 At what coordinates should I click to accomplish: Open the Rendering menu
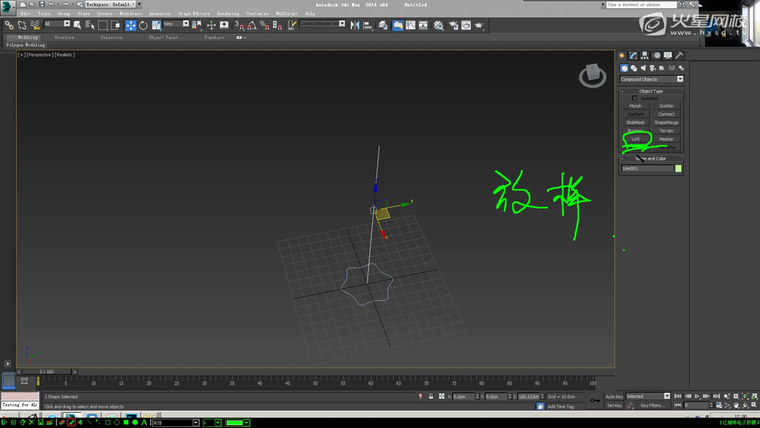point(228,13)
